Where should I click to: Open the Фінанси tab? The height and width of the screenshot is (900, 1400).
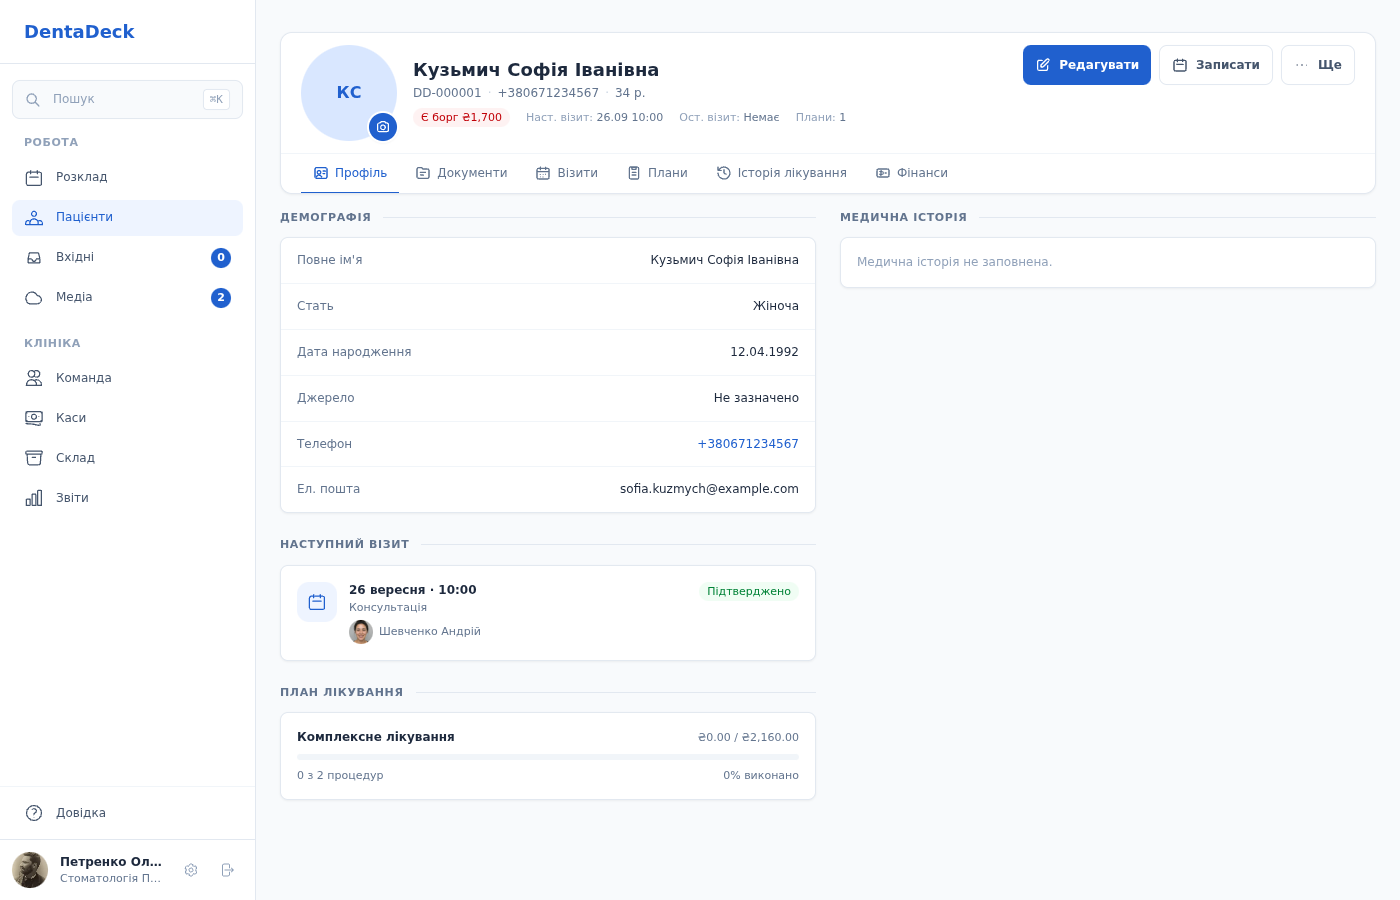[912, 173]
